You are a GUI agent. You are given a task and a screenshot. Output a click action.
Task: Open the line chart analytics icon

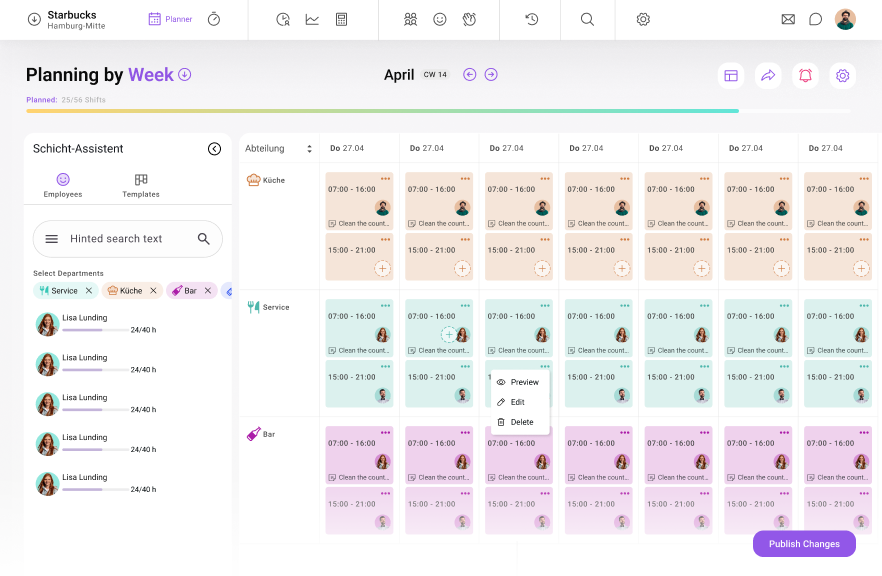tap(312, 19)
